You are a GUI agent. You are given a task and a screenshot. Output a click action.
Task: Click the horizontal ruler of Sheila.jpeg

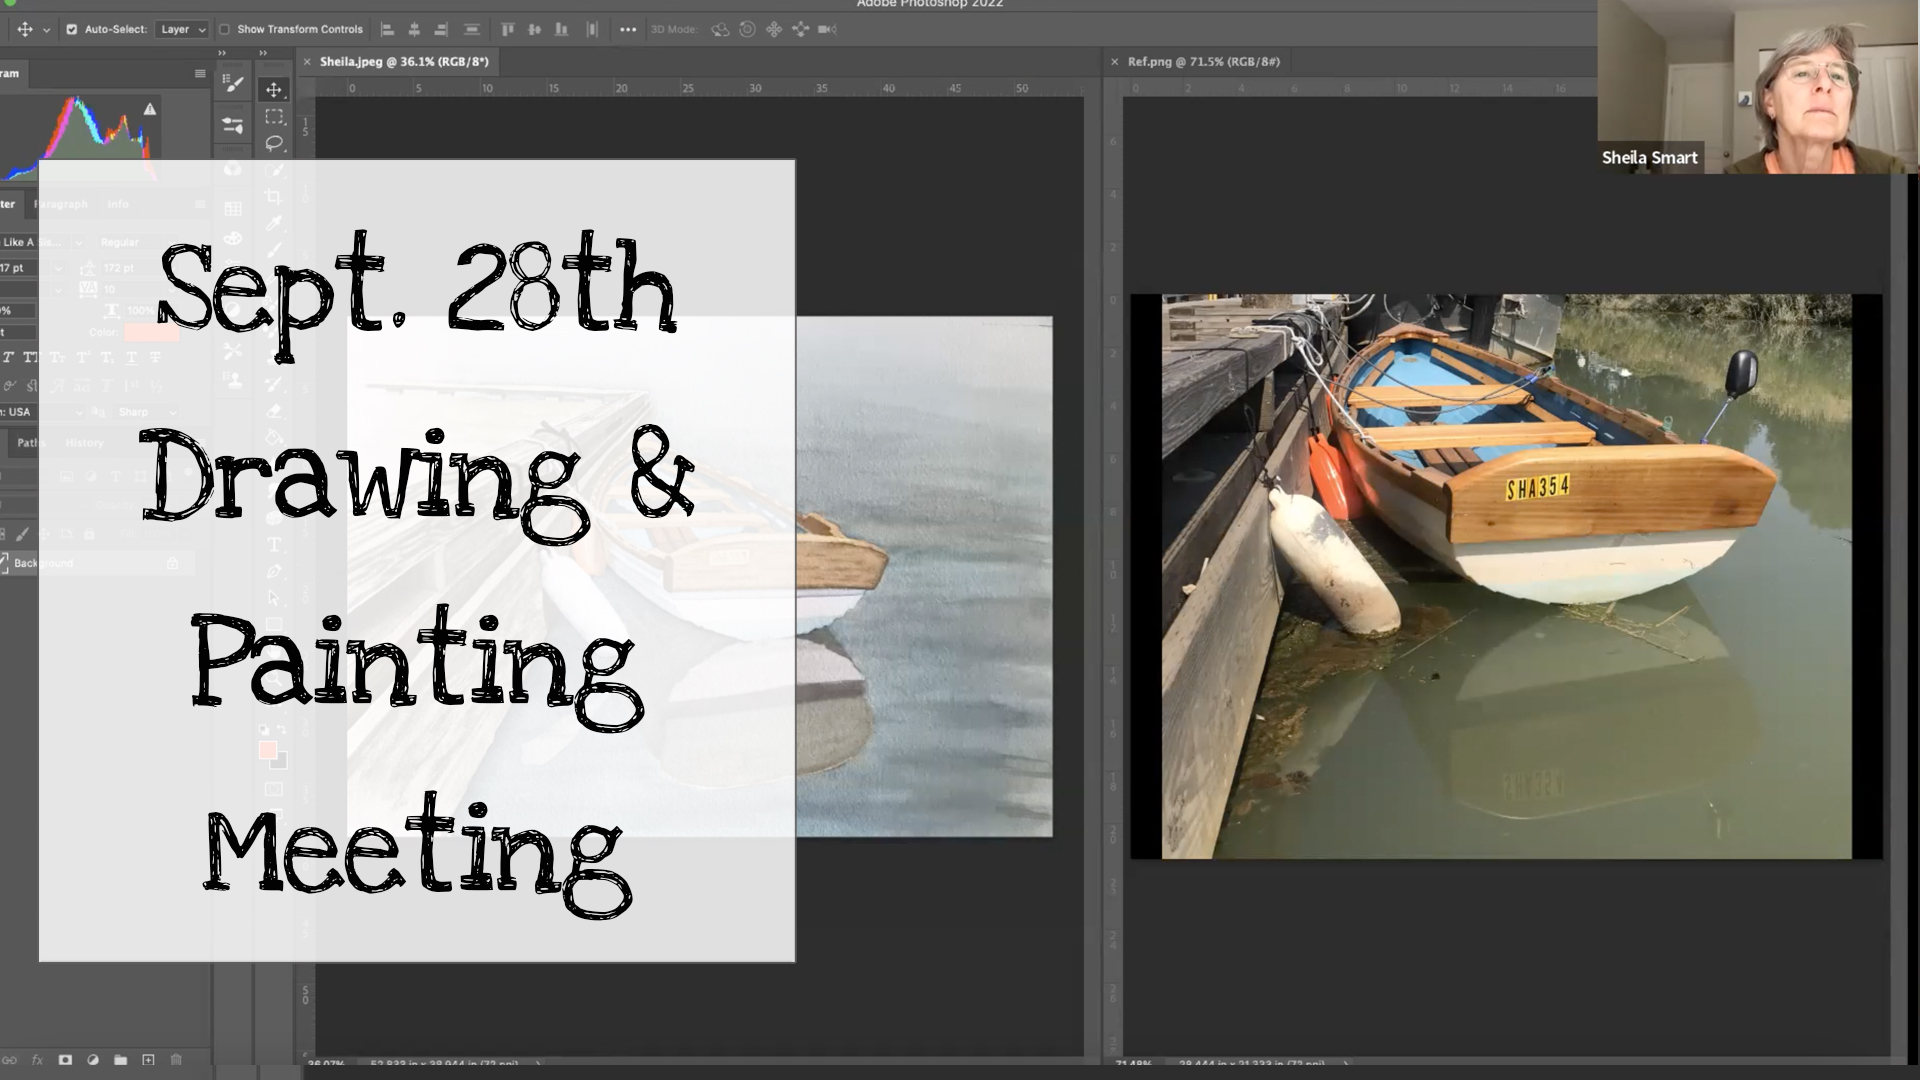pos(700,88)
